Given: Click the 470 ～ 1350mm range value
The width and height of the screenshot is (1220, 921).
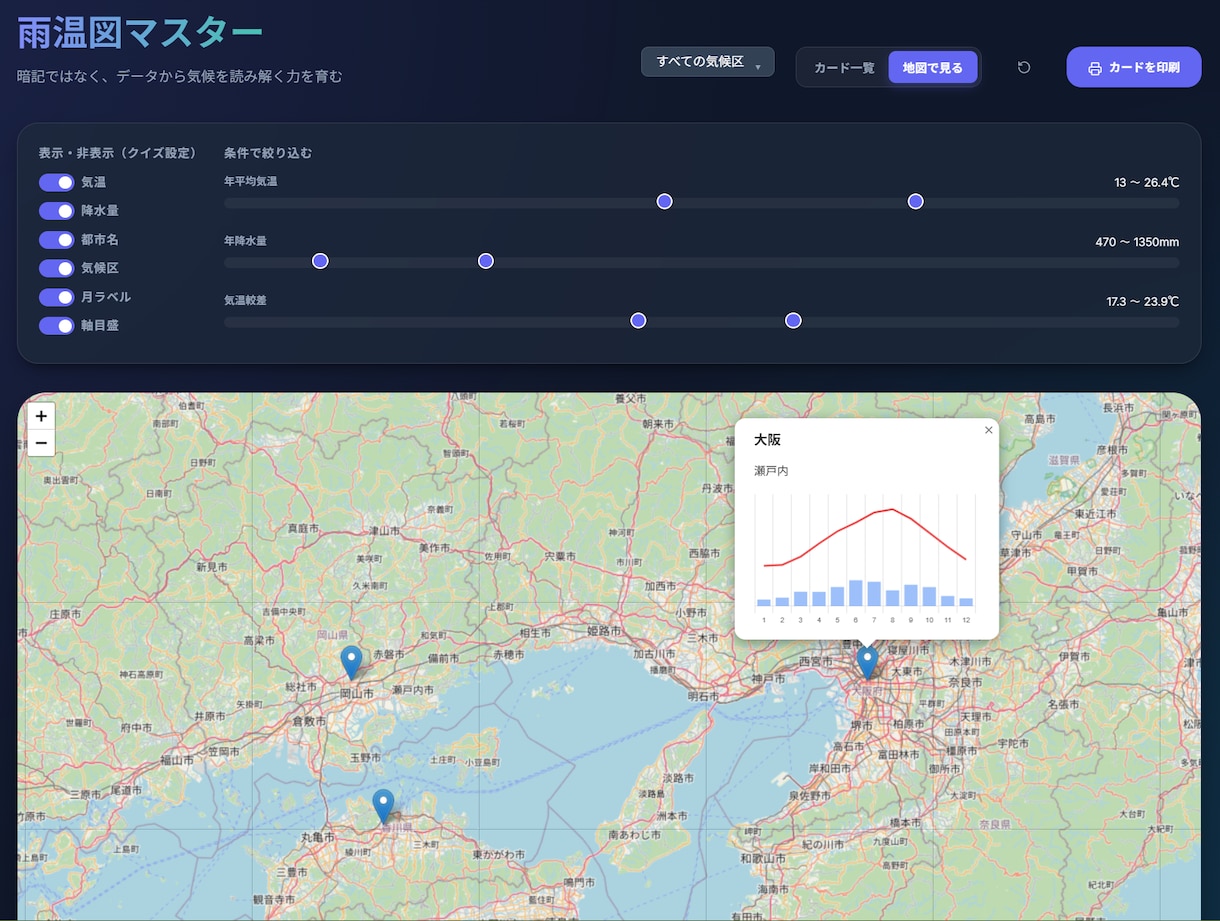Looking at the screenshot, I should (1137, 242).
